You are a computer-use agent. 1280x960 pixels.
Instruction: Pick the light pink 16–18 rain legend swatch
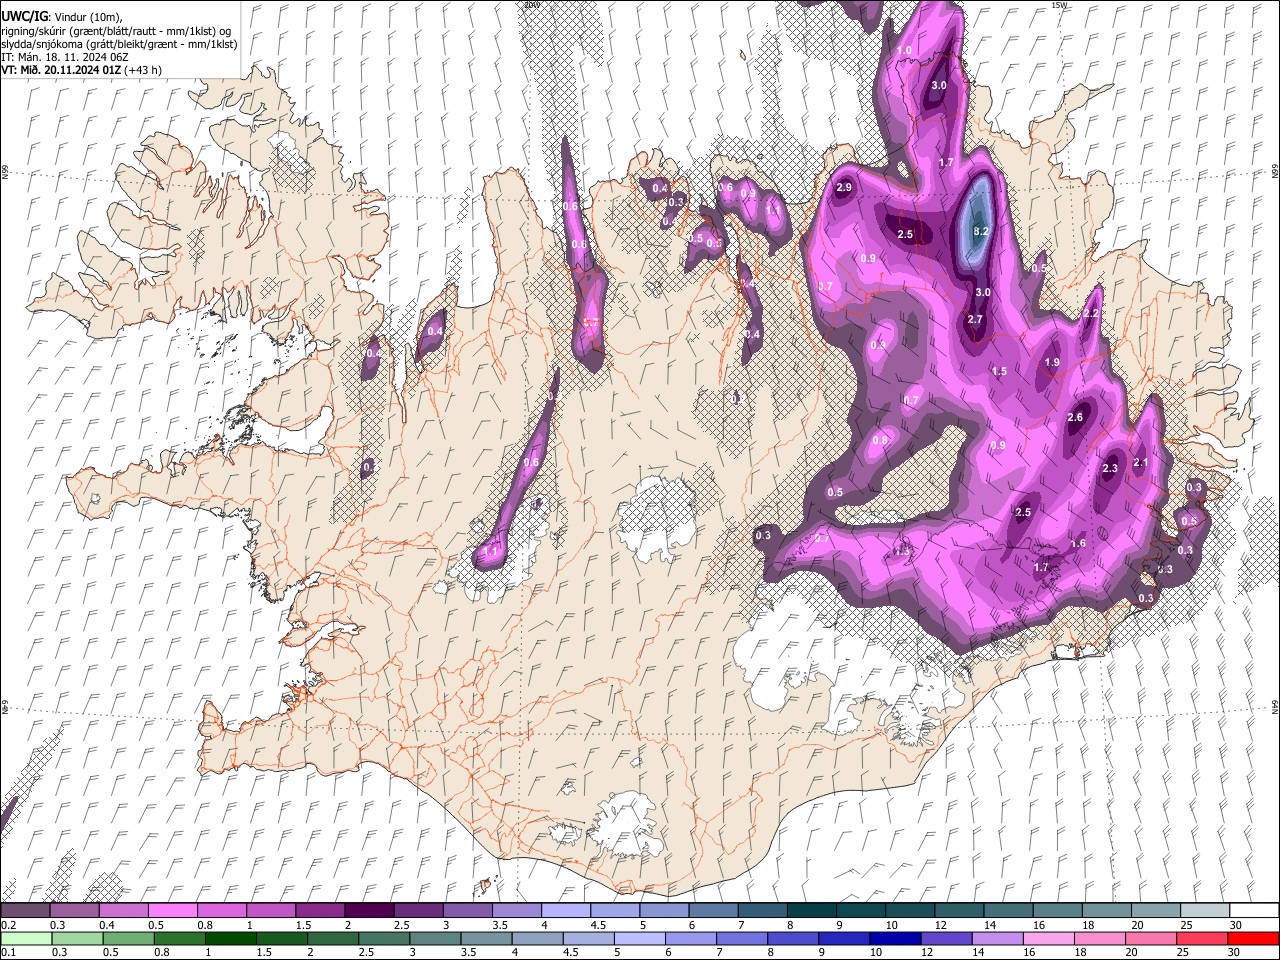coord(1047,938)
